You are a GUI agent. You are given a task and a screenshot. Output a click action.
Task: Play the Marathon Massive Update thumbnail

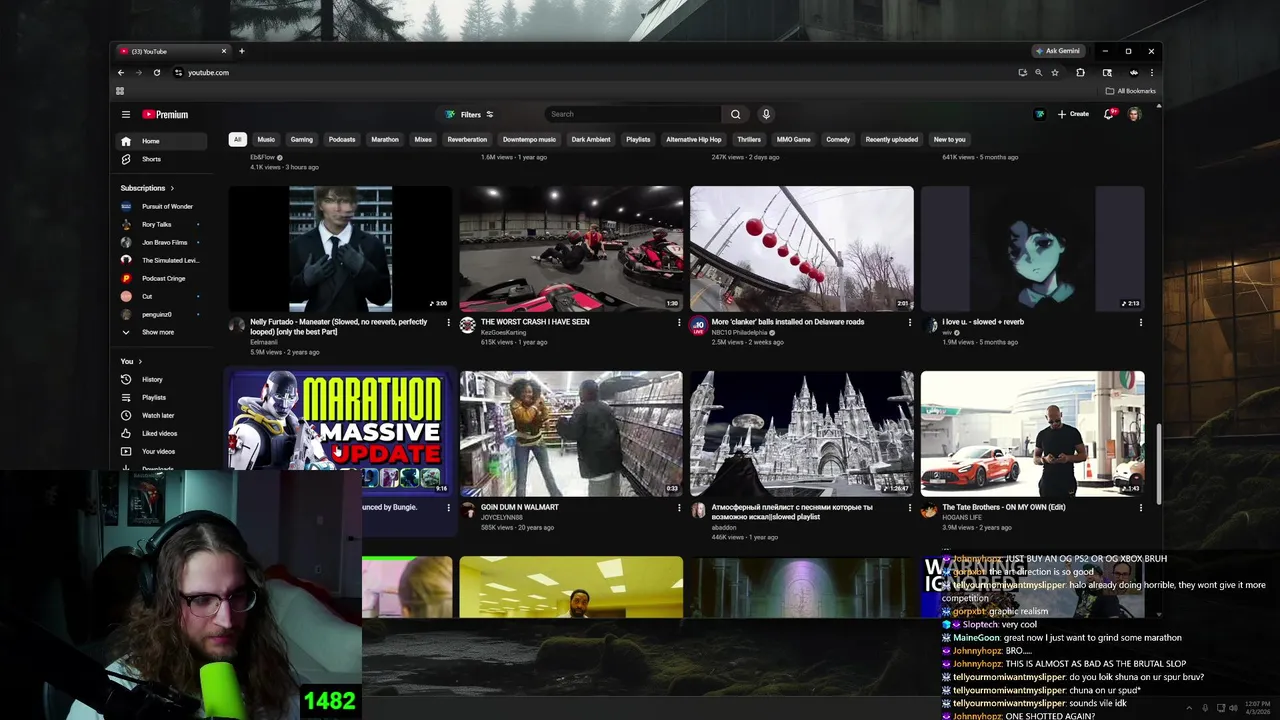coord(340,434)
